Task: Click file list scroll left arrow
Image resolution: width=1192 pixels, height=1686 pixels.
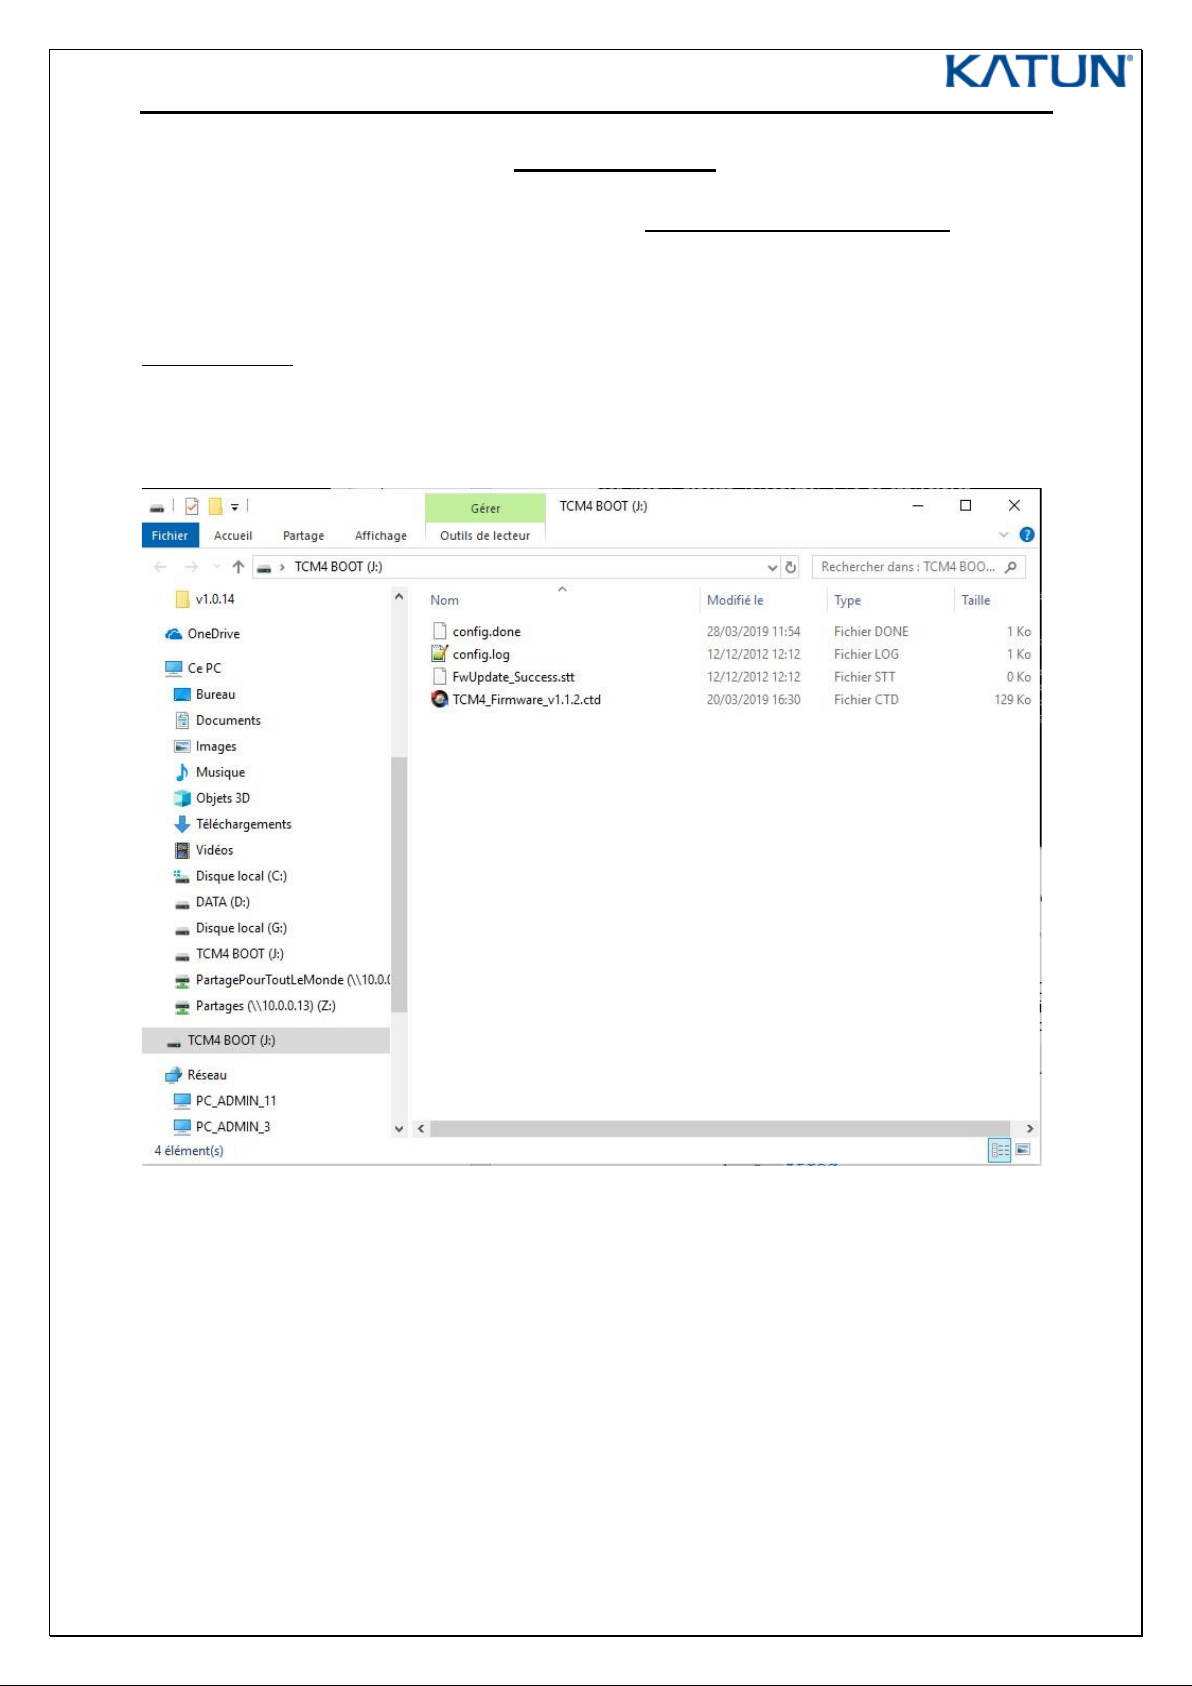Action: point(421,1129)
